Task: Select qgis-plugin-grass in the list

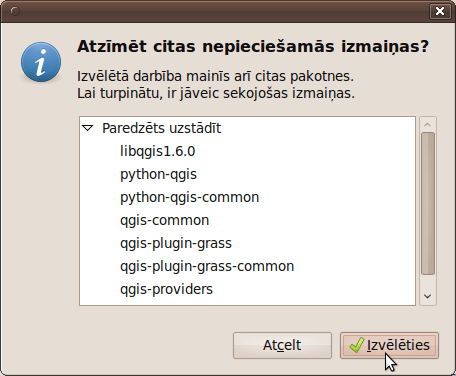Action: pos(247,243)
